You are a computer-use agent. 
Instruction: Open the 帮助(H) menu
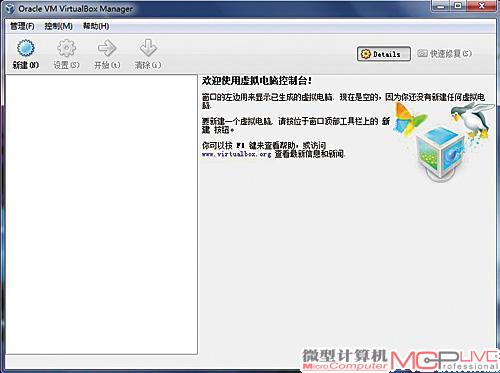(x=96, y=26)
